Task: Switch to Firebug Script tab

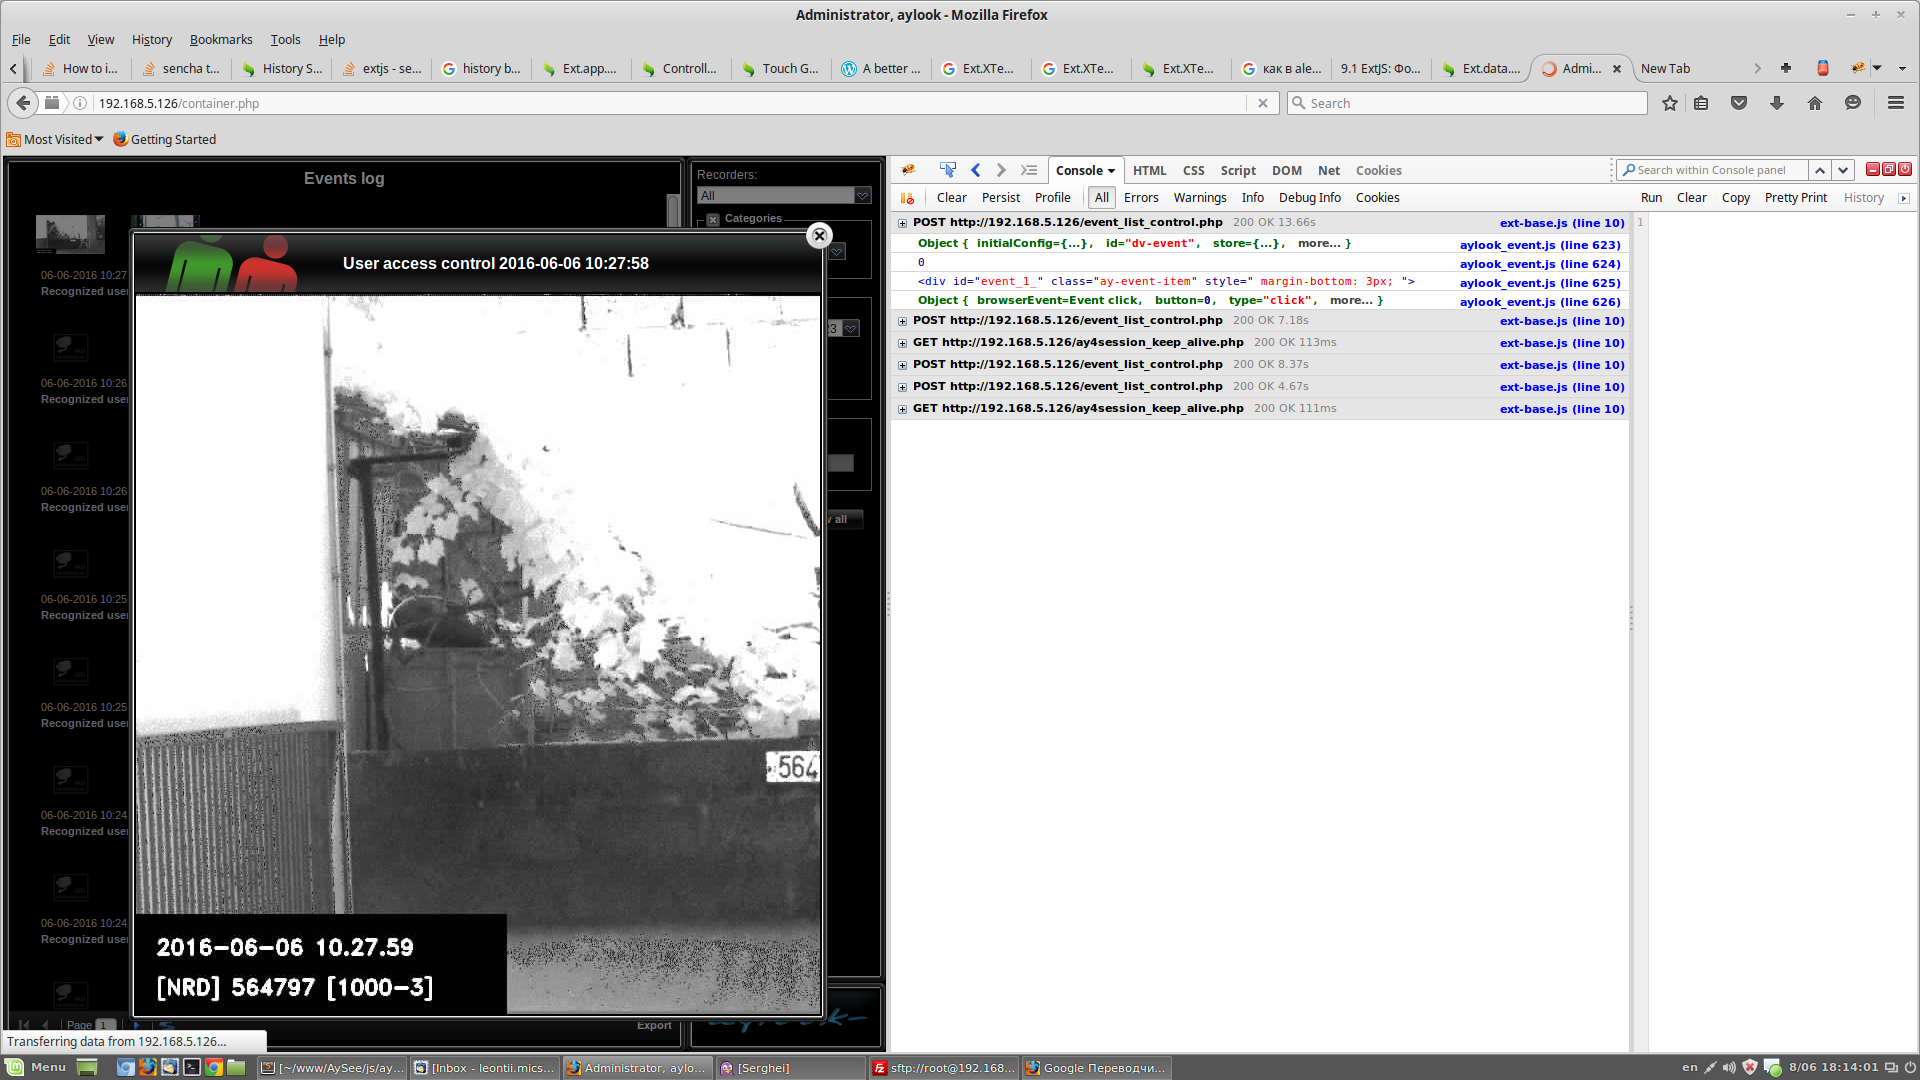Action: pos(1237,171)
